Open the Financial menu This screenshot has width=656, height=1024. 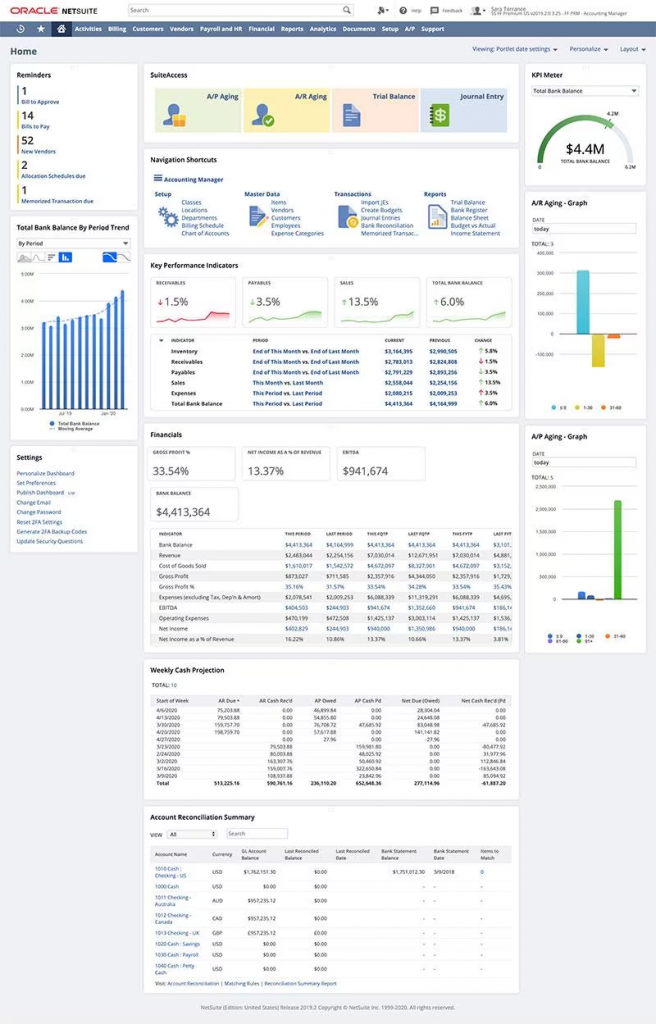[x=261, y=29]
